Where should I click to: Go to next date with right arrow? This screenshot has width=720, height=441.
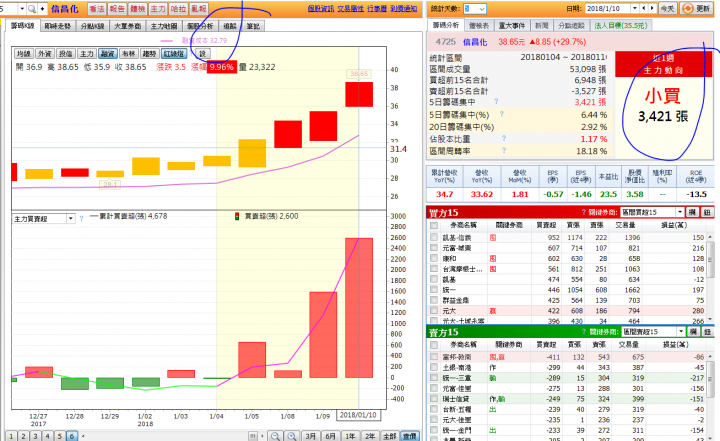coord(652,9)
